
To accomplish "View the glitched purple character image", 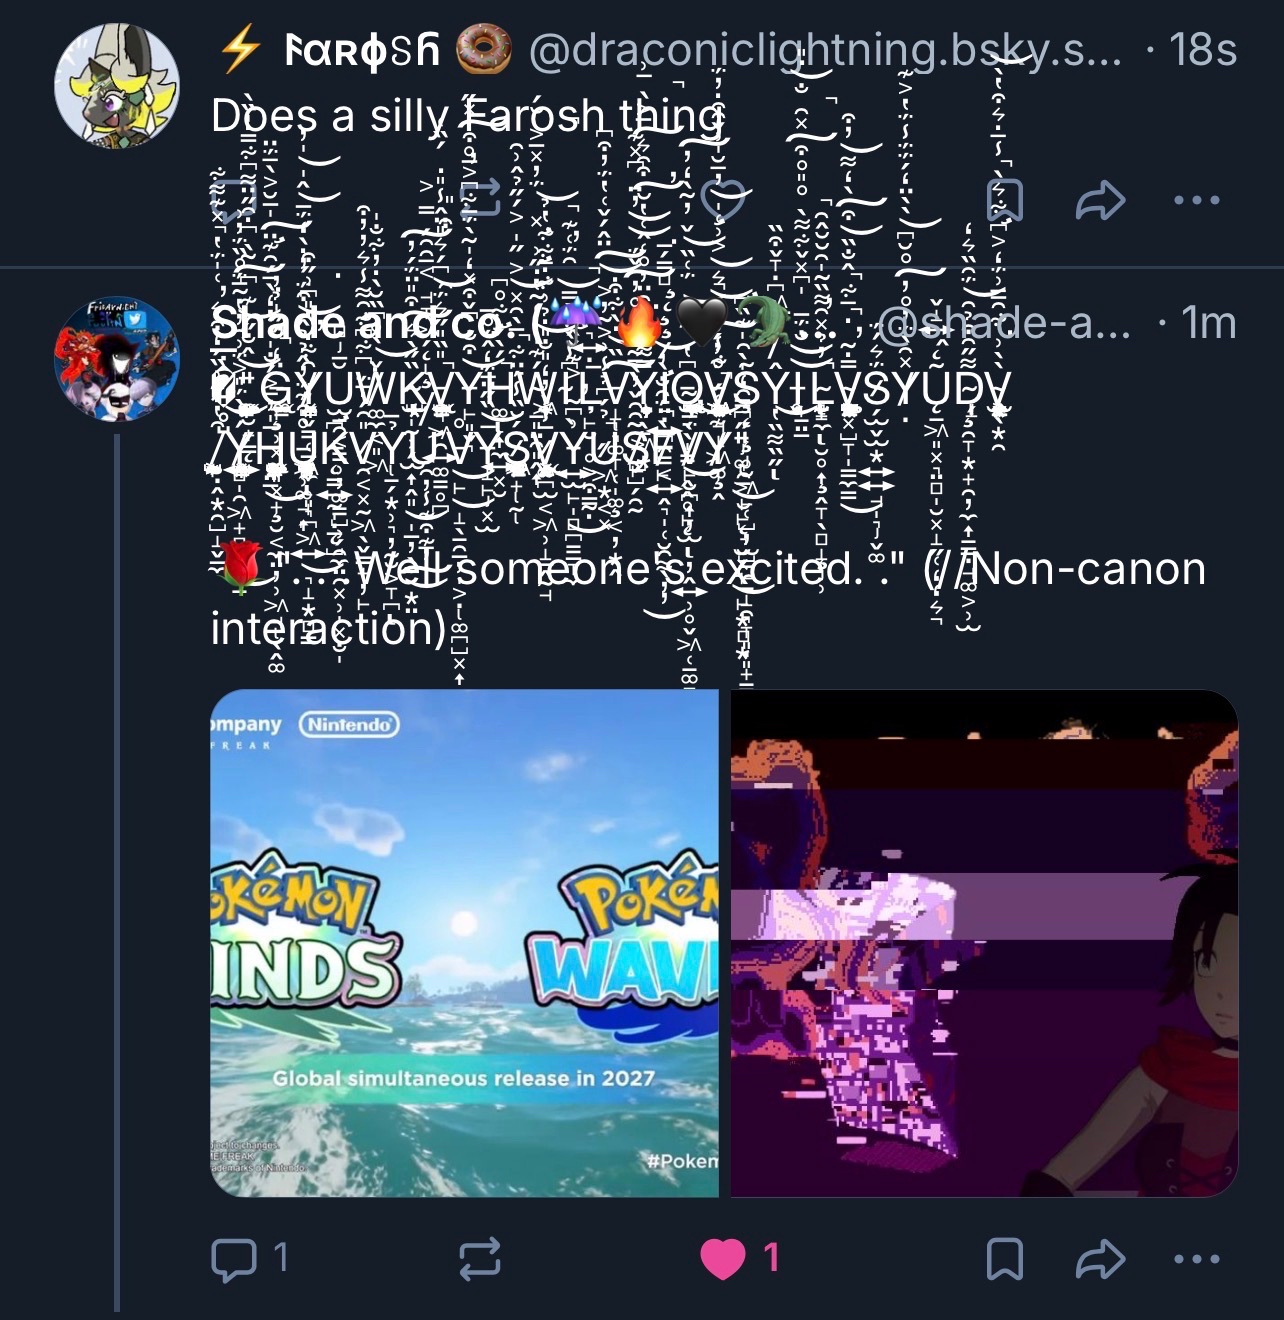I will click(985, 943).
